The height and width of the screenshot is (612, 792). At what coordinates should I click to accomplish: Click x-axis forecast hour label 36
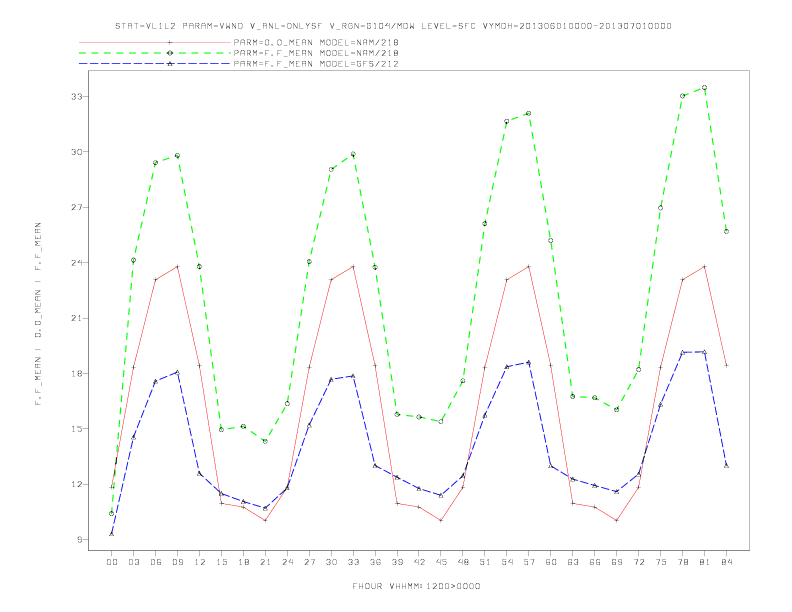(375, 562)
